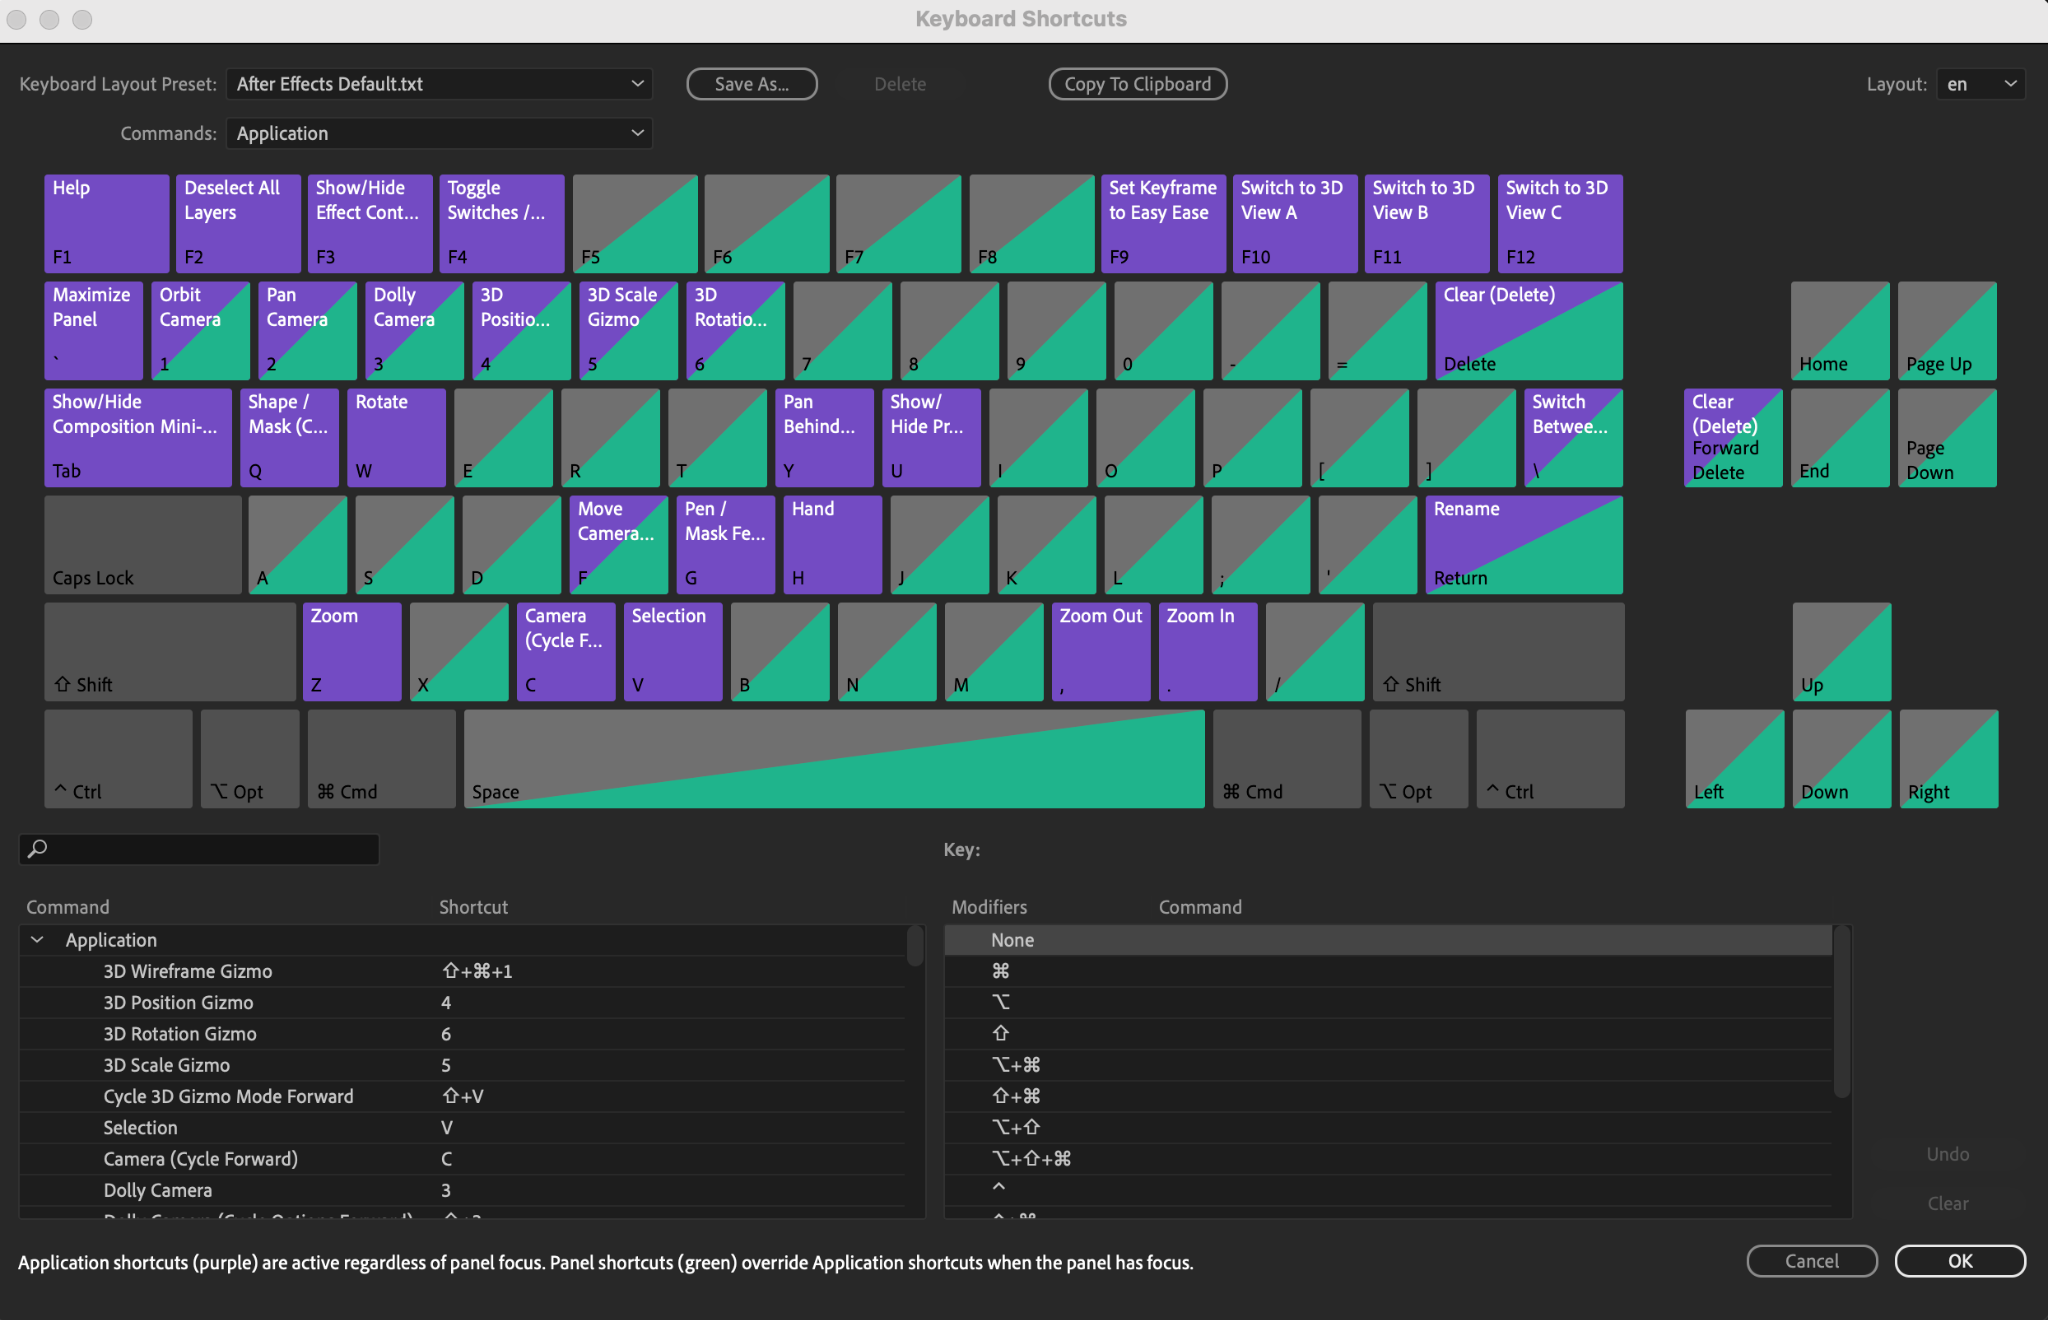Open the Commands Application dropdown
The image size is (2048, 1320).
tap(439, 133)
